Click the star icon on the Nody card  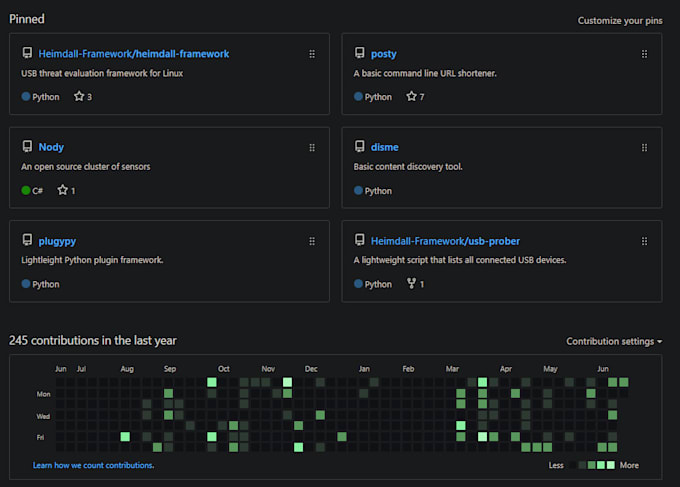tap(62, 190)
